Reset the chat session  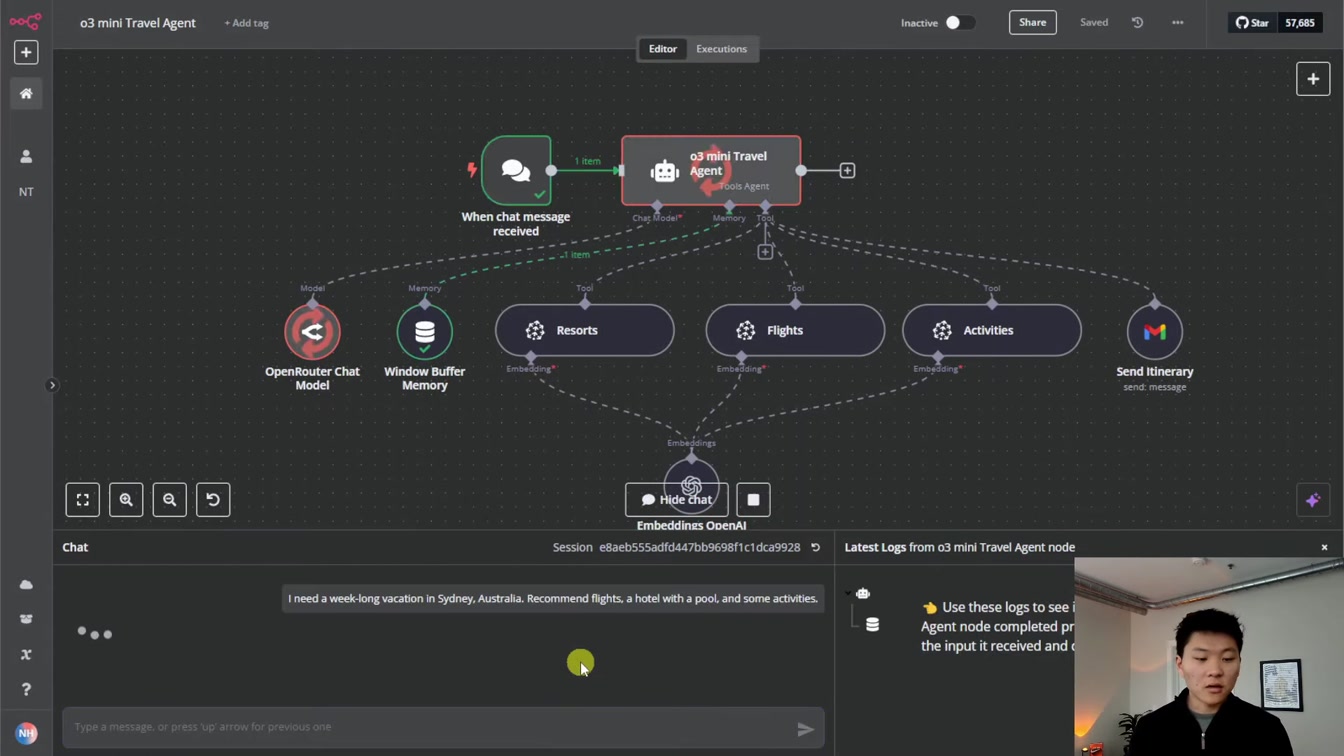pyautogui.click(x=815, y=548)
